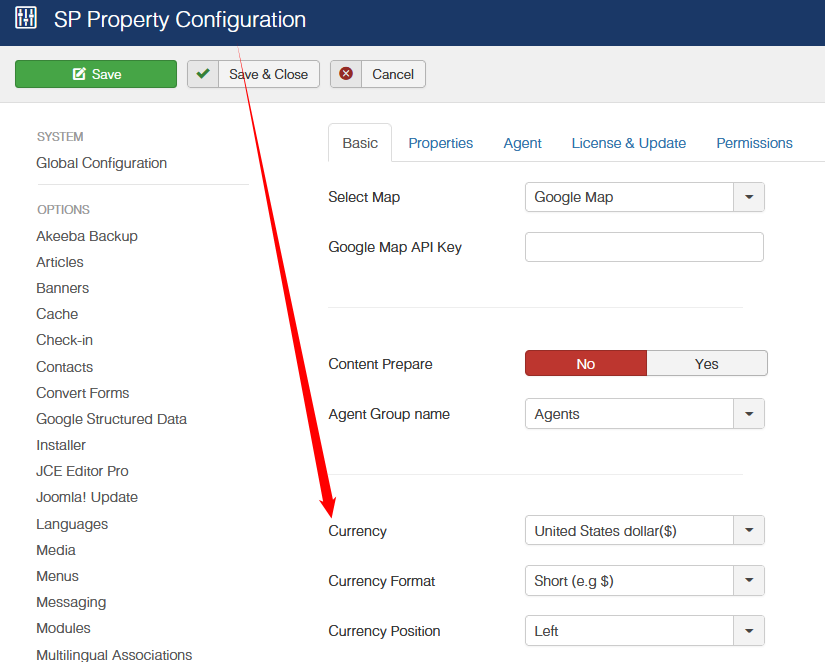Open the License & Update tab

[628, 143]
